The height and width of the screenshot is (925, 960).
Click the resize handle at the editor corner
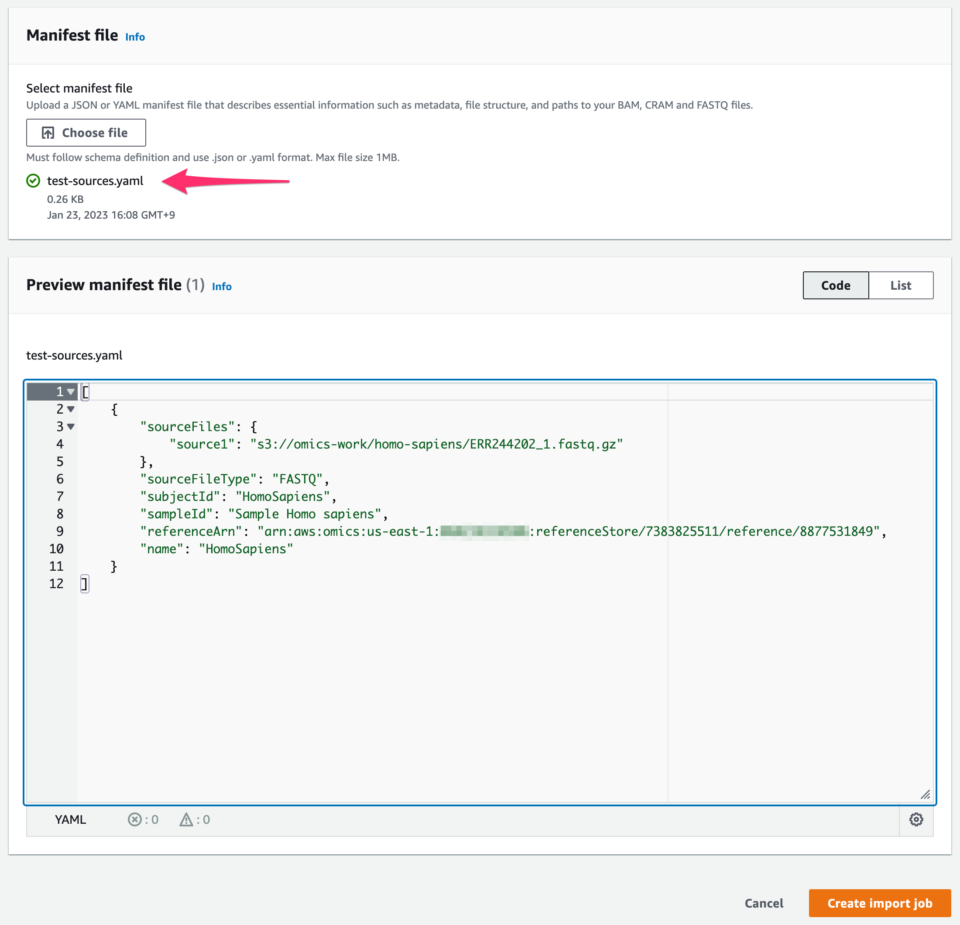click(x=926, y=795)
